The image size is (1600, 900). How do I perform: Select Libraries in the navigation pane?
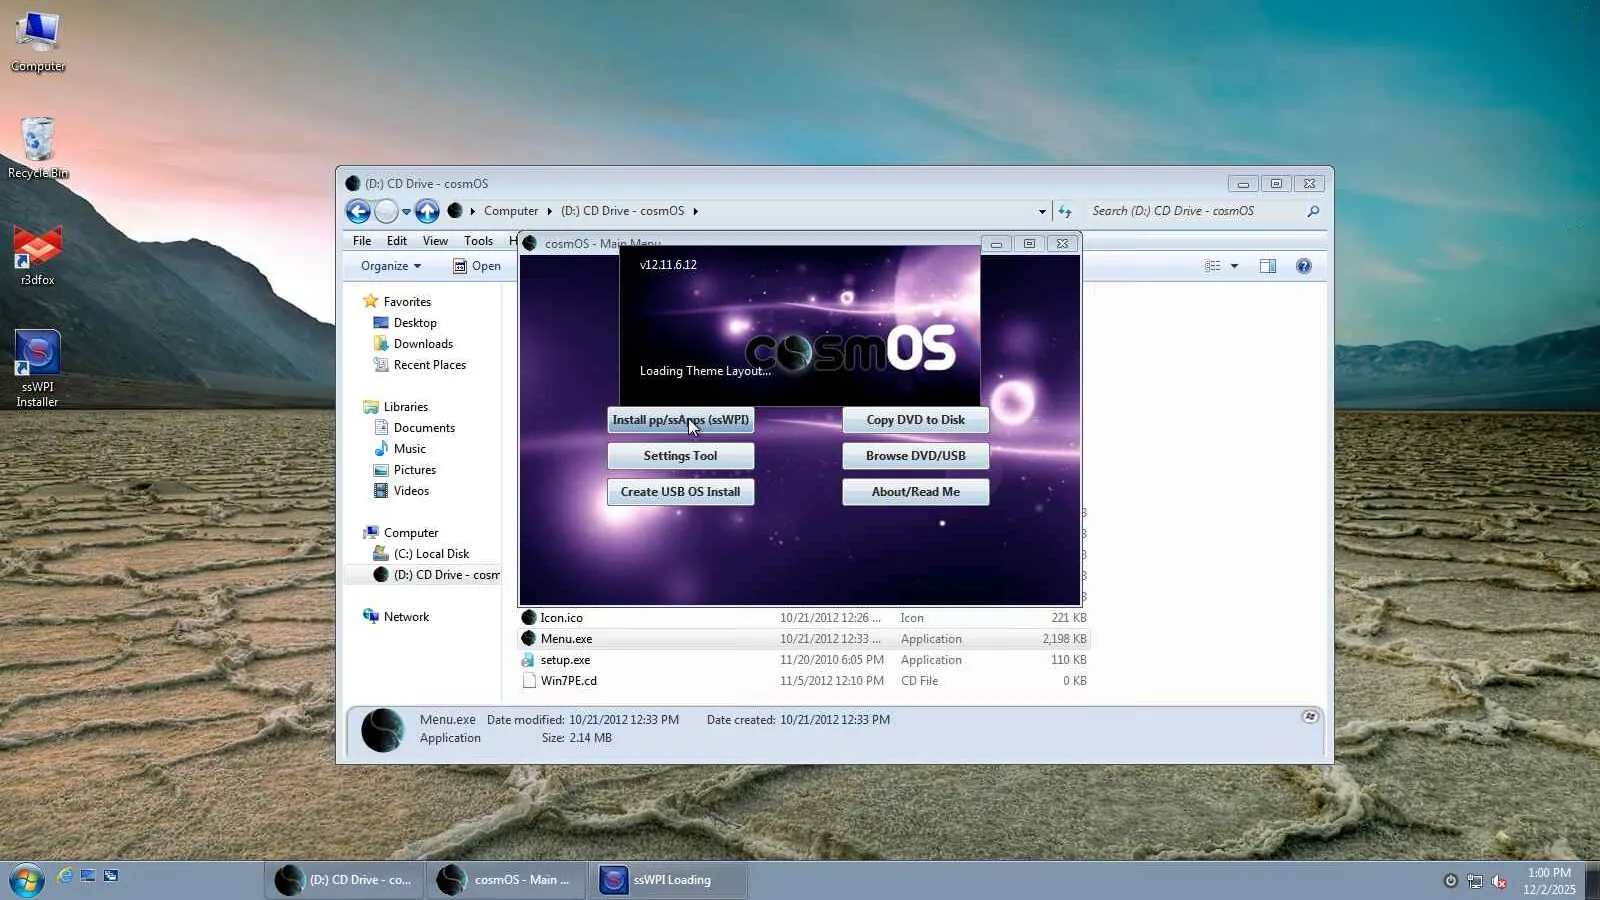pyautogui.click(x=395, y=407)
